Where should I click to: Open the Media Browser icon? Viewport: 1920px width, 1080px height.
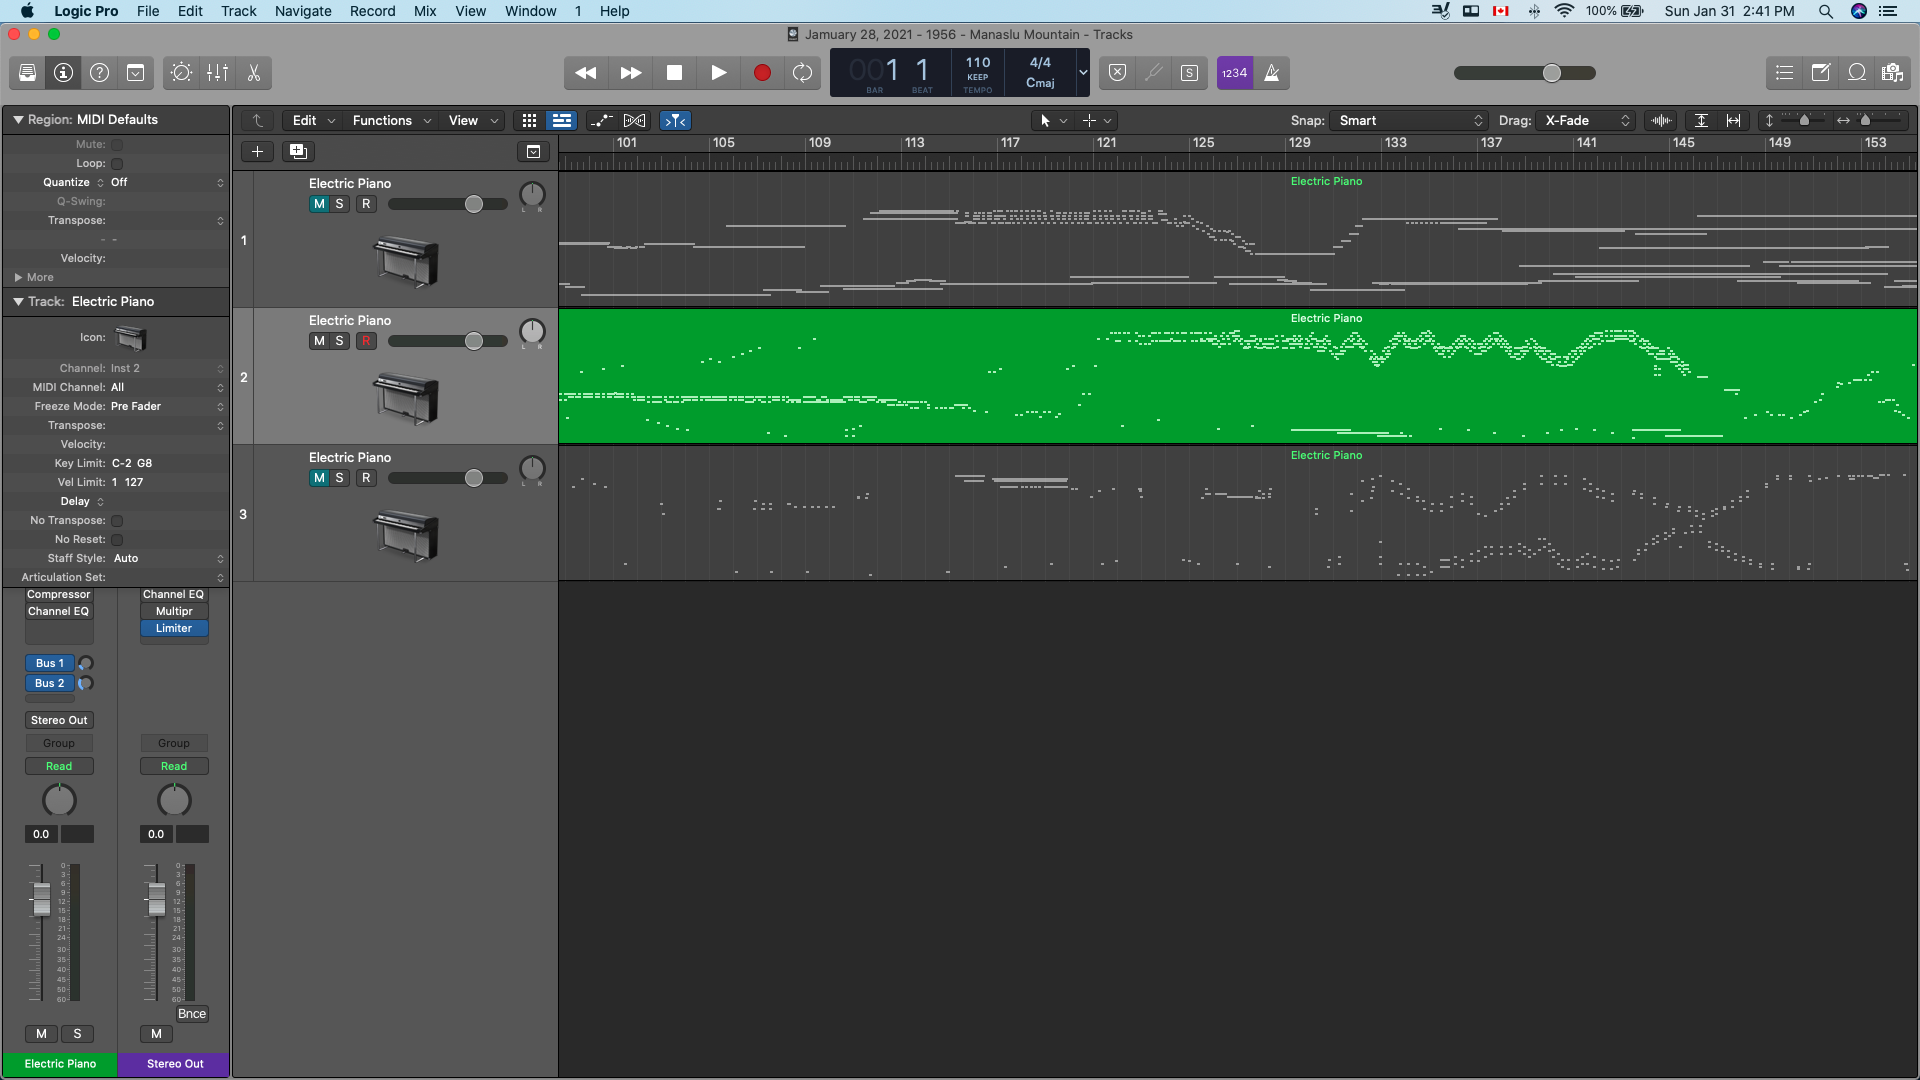point(1892,73)
